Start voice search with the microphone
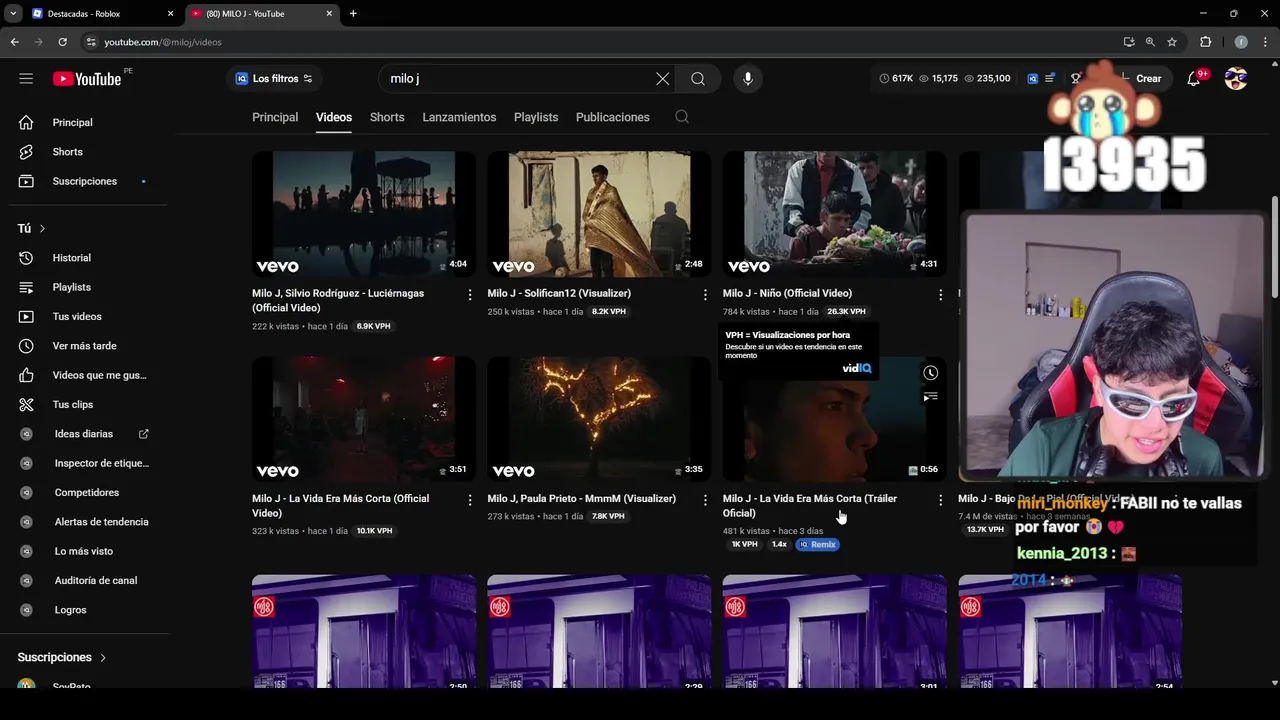Image resolution: width=1280 pixels, height=720 pixels. pos(748,79)
